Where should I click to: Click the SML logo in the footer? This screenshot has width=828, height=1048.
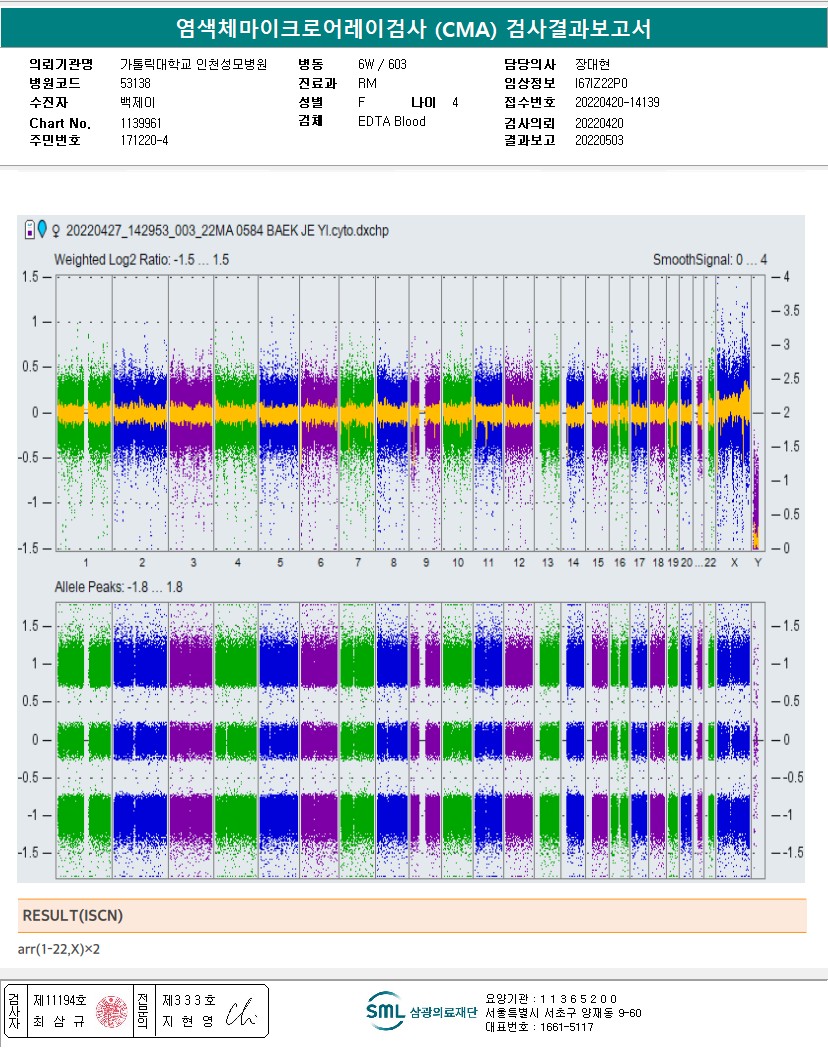pos(385,1011)
